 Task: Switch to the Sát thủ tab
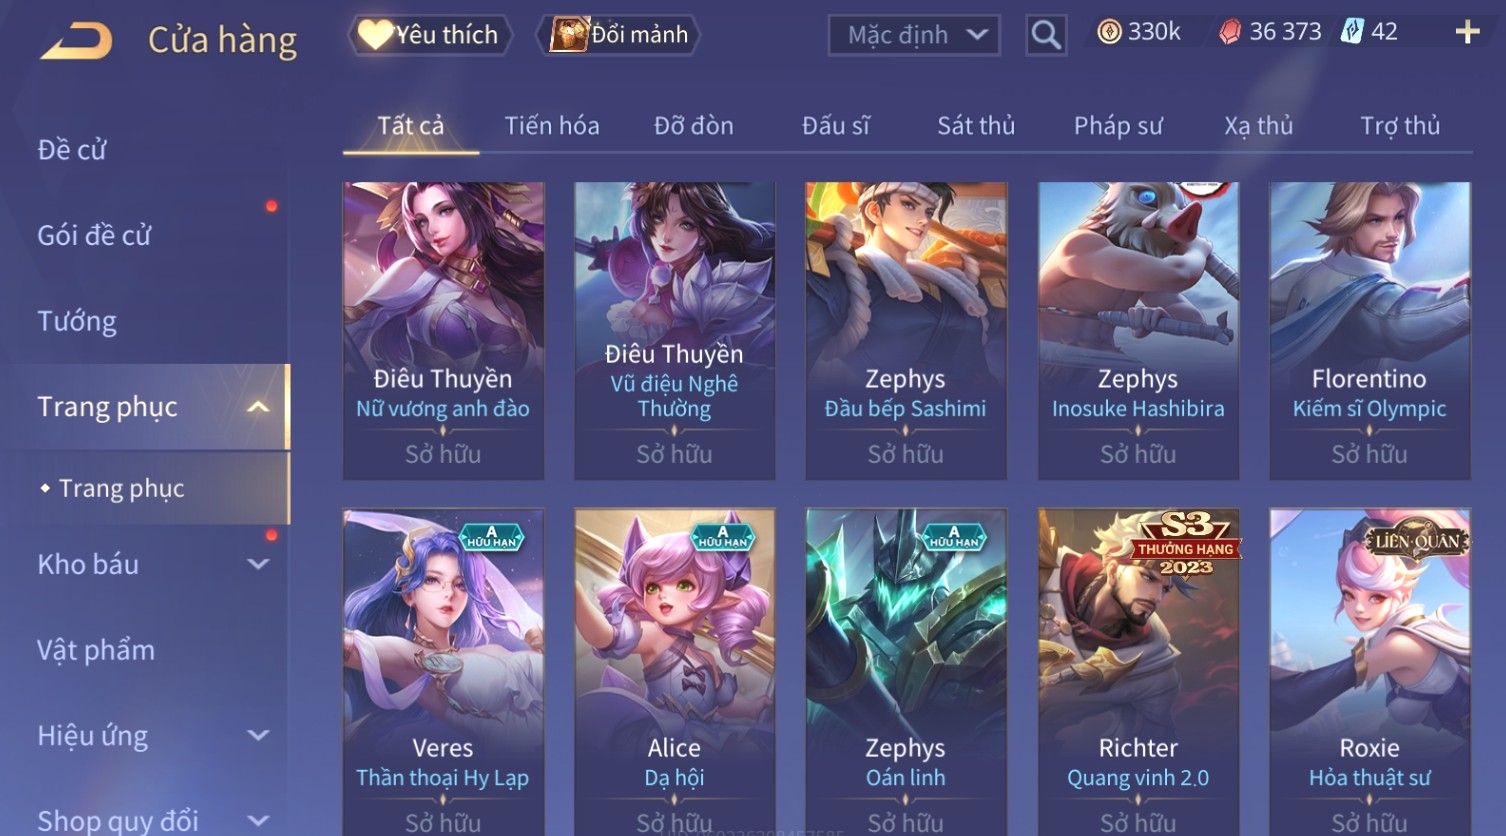click(976, 126)
